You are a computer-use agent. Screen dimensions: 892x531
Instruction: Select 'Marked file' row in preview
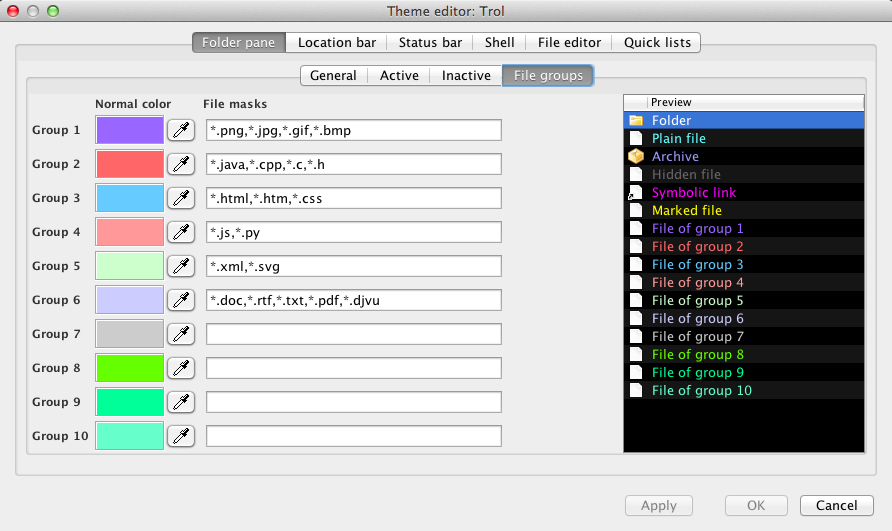click(744, 210)
